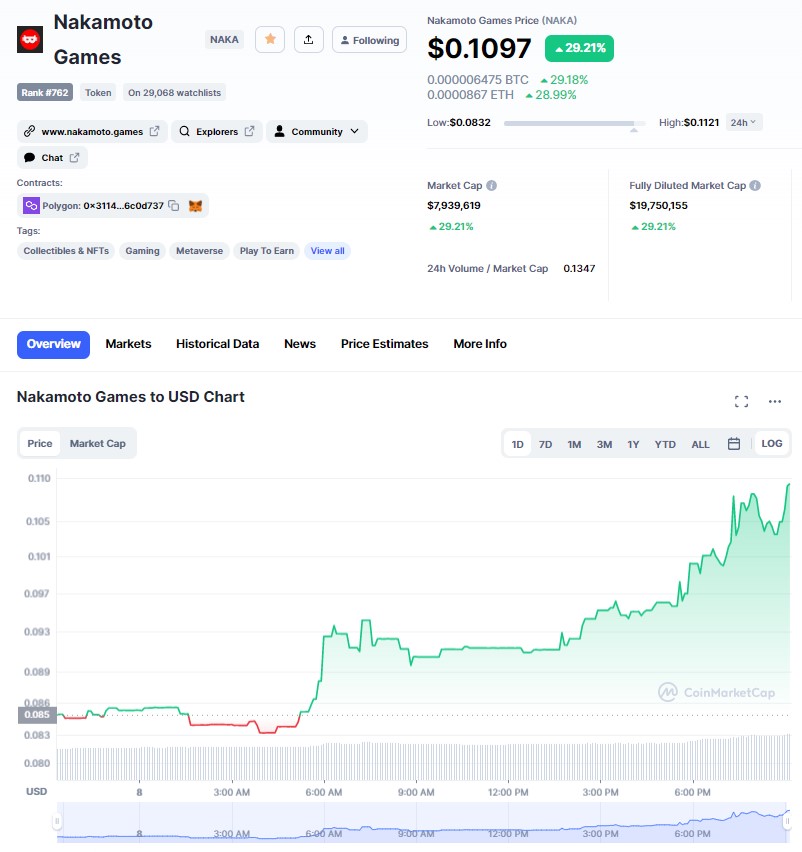Open the Overview tab
Viewport: 802px width, 852px height.
(53, 344)
